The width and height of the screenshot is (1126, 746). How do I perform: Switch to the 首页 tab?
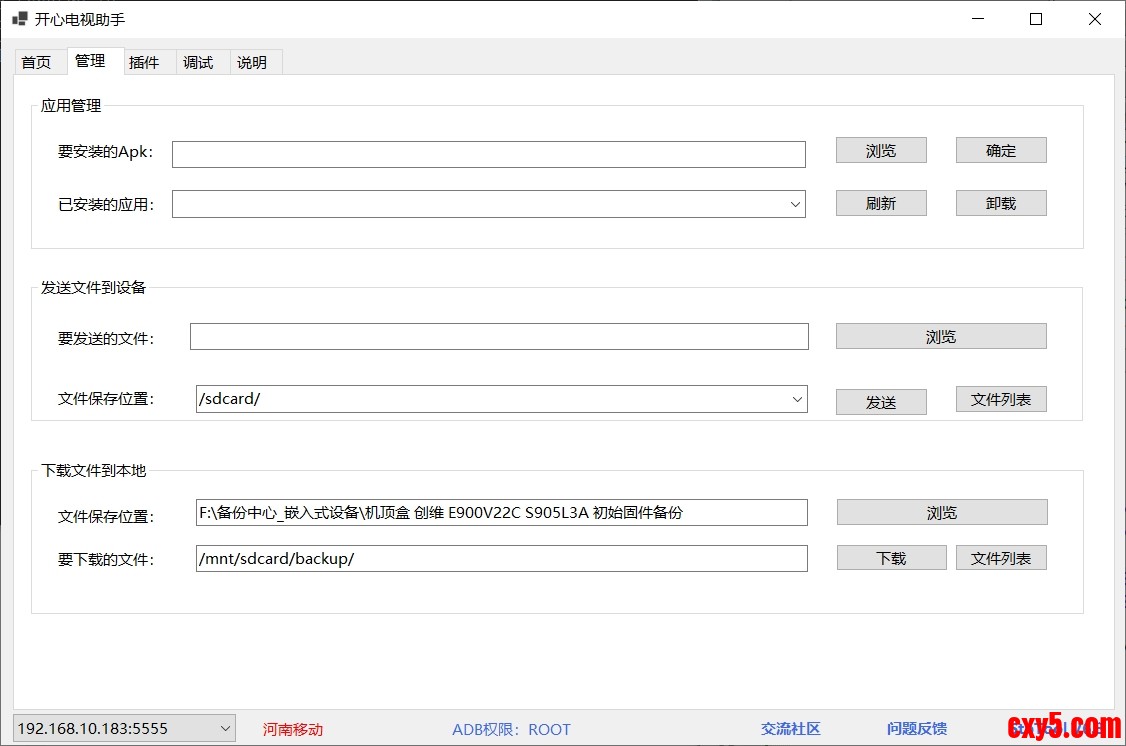tap(36, 62)
